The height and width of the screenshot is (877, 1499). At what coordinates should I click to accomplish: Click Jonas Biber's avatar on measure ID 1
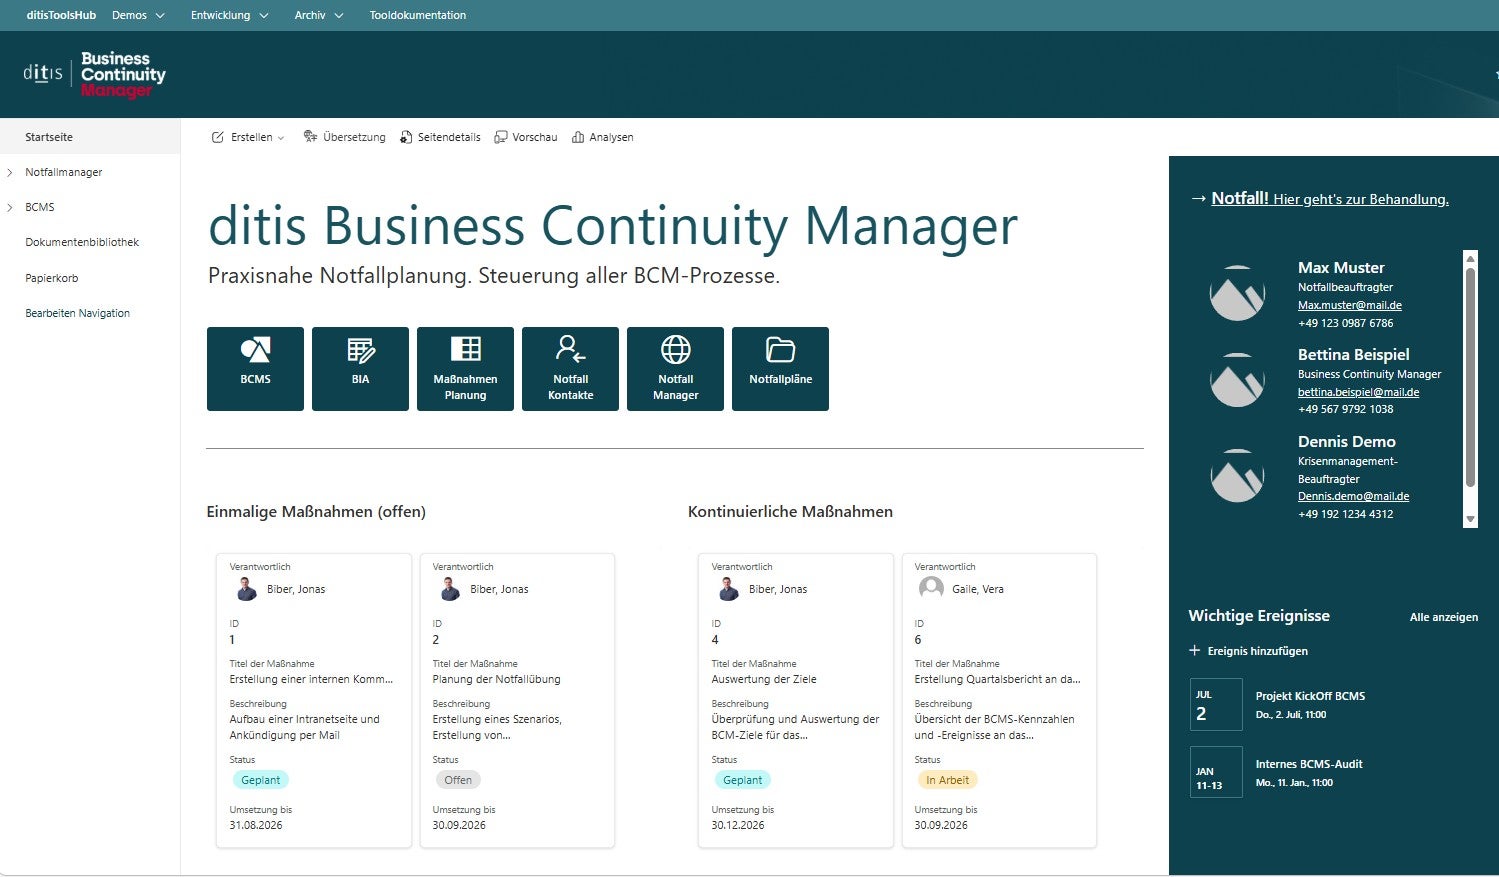pyautogui.click(x=246, y=589)
